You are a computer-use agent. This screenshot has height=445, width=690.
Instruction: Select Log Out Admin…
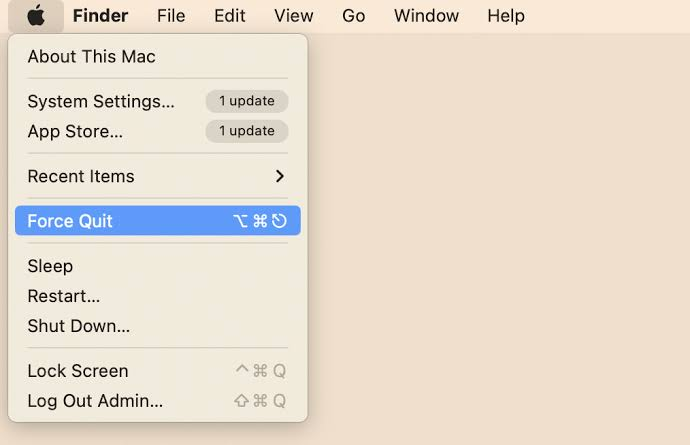point(158,401)
